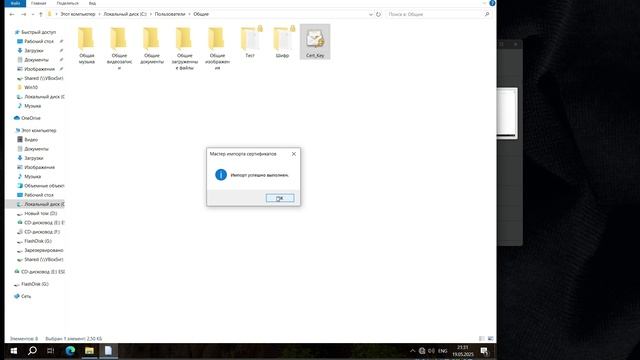This screenshot has height=360, width=640.
Task: Switch to large icons view button
Action: tap(490, 339)
